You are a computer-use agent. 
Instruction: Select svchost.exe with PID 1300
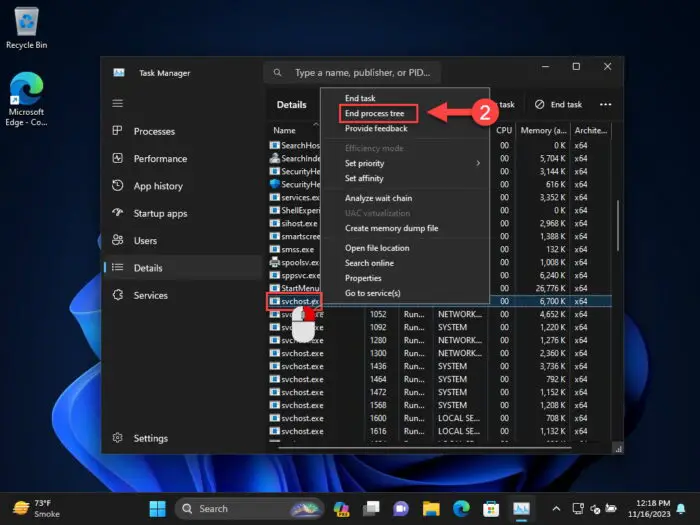click(x=440, y=353)
